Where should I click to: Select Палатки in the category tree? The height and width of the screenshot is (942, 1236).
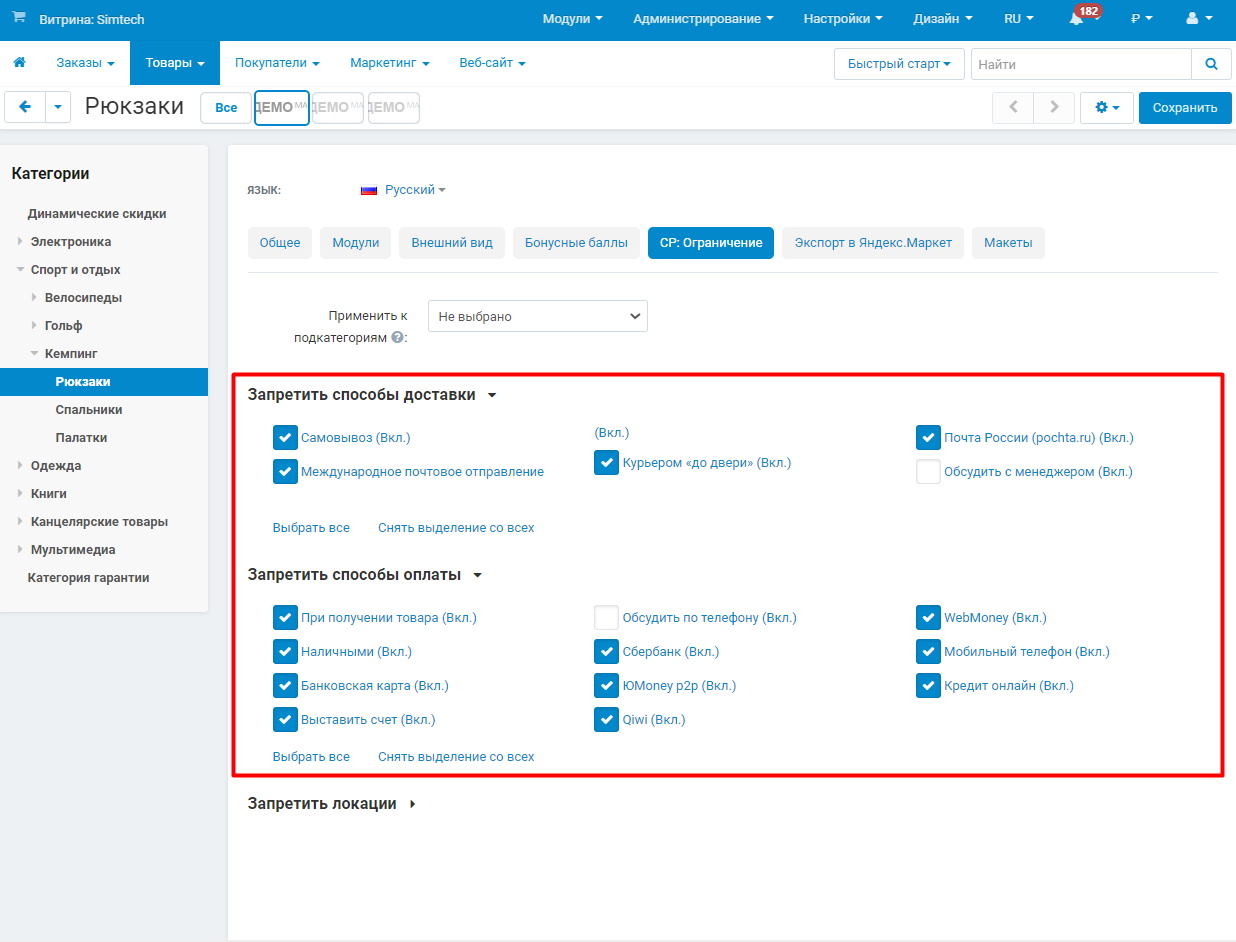coord(82,438)
